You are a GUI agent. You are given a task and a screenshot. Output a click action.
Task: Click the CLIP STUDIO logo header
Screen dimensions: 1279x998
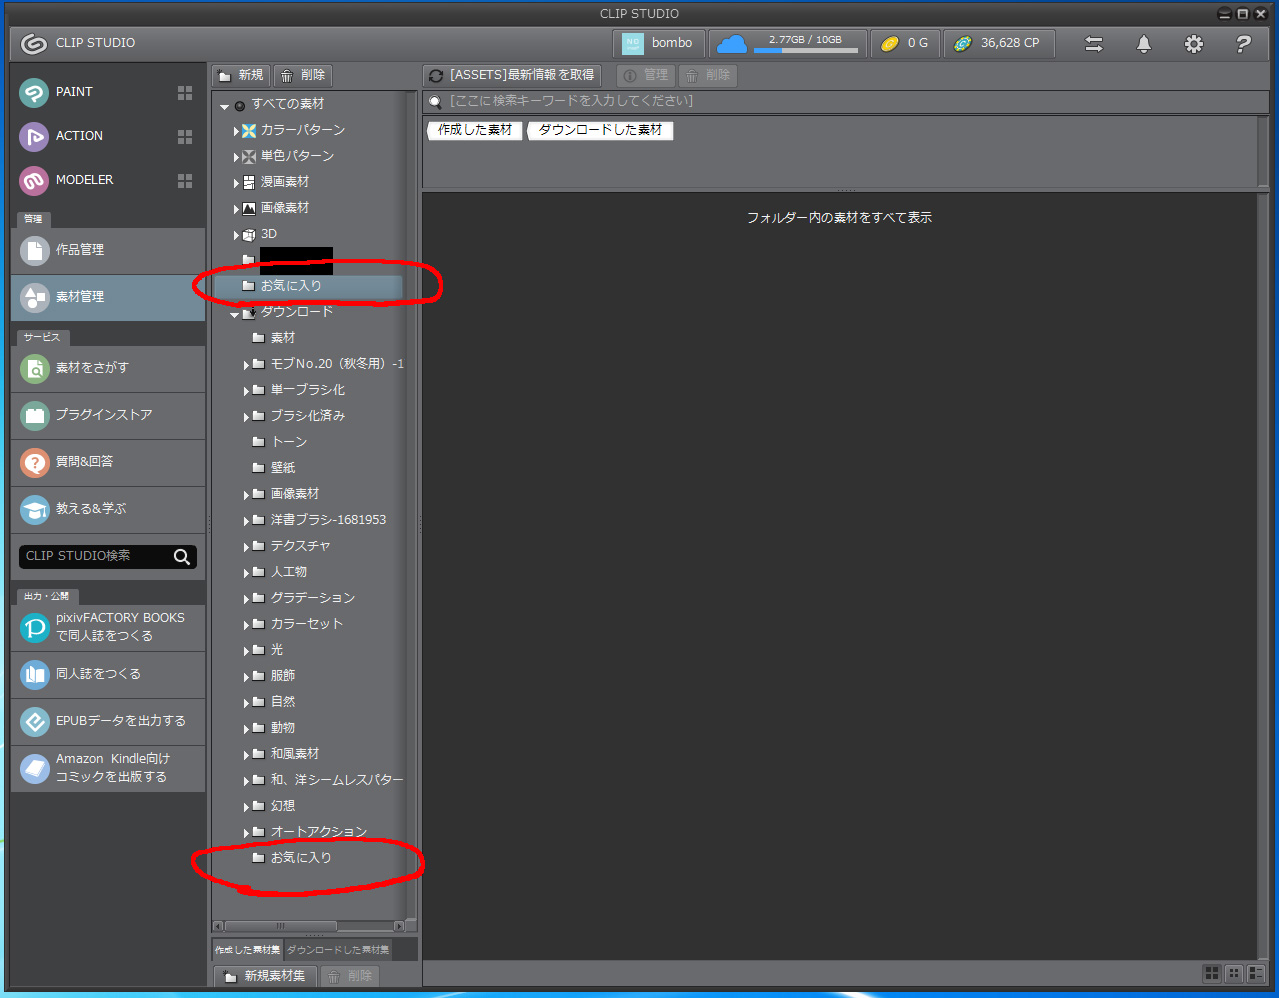pyautogui.click(x=78, y=43)
